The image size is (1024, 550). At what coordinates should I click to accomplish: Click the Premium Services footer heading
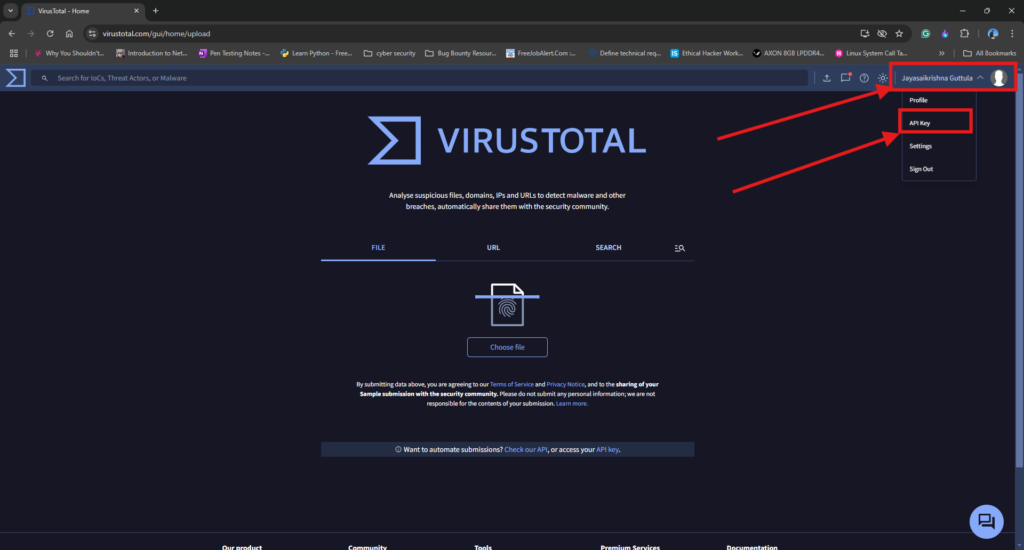[x=630, y=547]
